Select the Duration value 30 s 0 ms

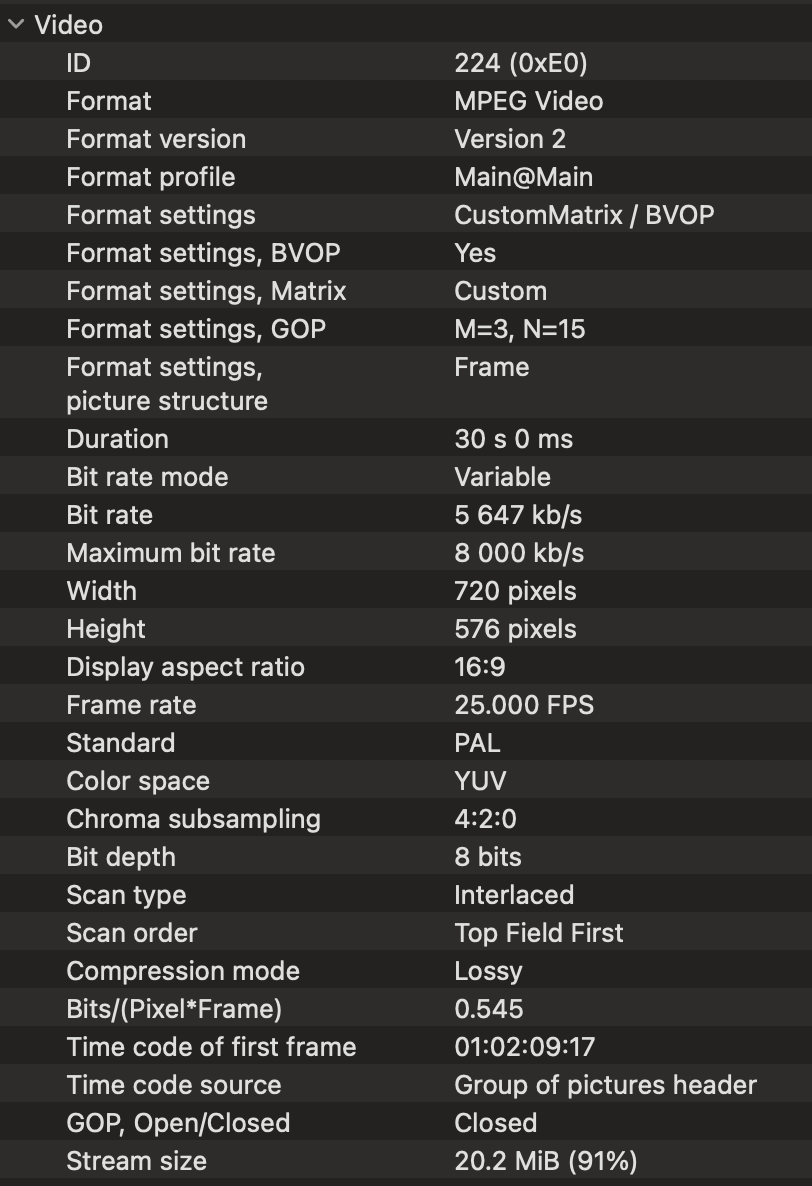(513, 439)
